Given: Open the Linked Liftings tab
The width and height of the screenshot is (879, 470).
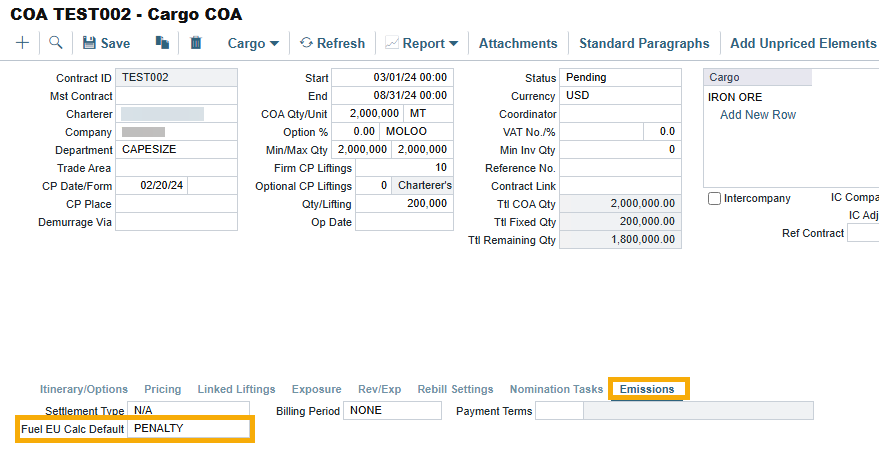Looking at the screenshot, I should pyautogui.click(x=236, y=389).
